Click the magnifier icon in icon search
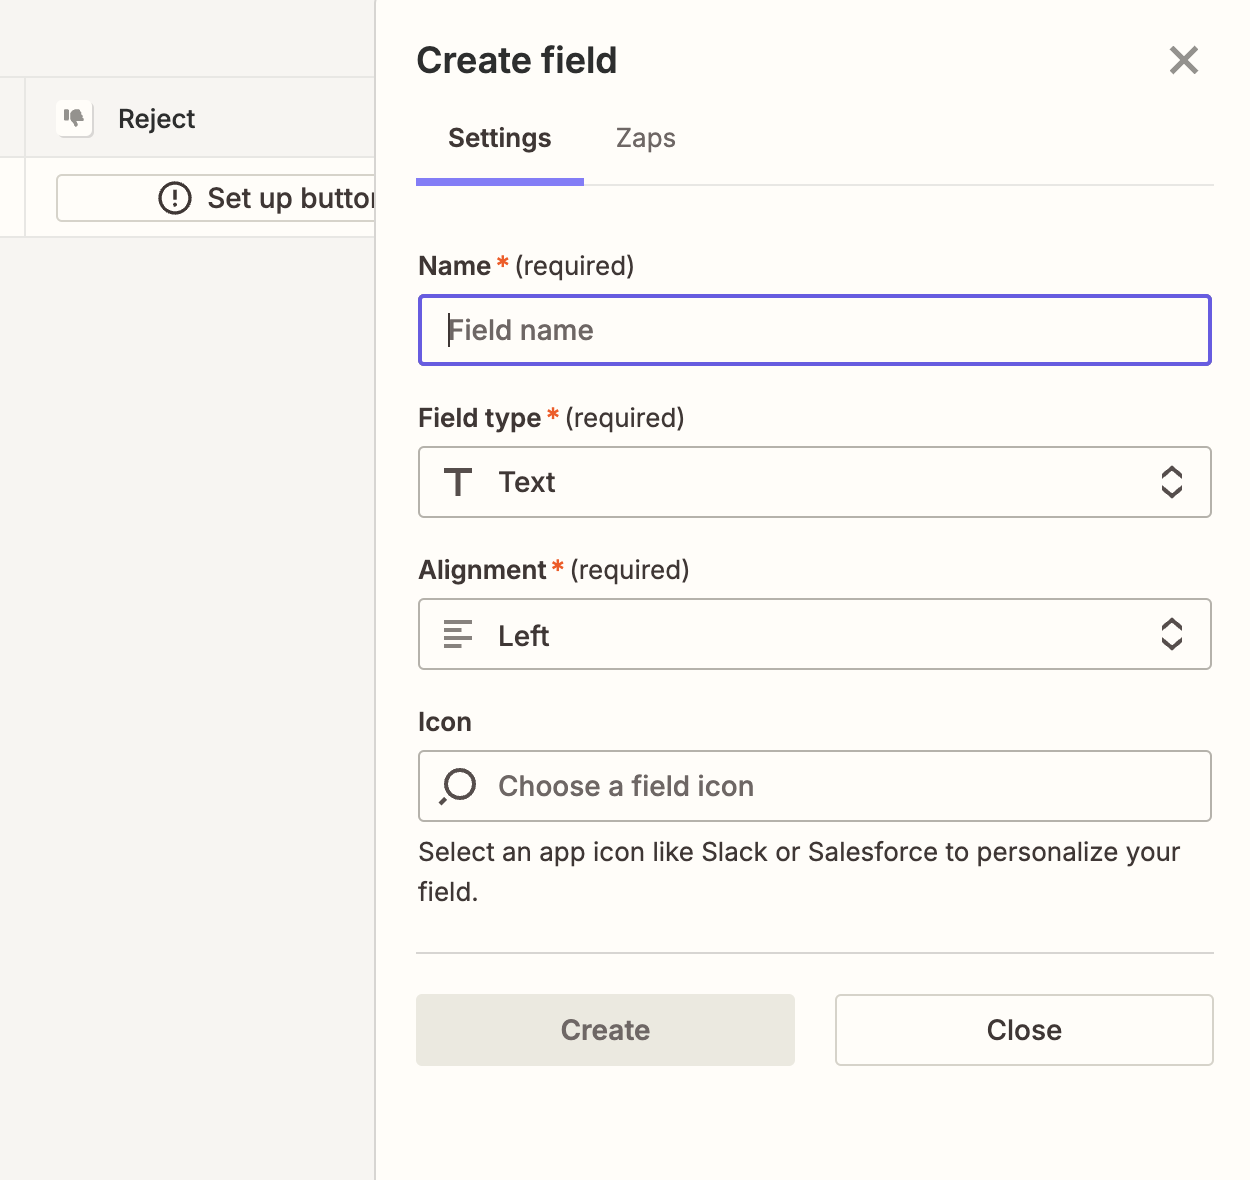The width and height of the screenshot is (1250, 1180). click(458, 786)
